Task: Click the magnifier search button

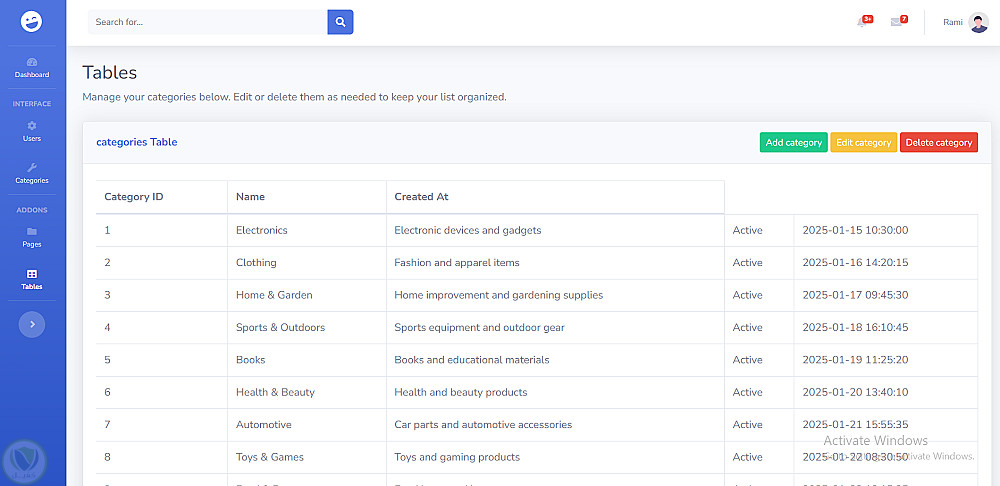Action: [x=340, y=22]
